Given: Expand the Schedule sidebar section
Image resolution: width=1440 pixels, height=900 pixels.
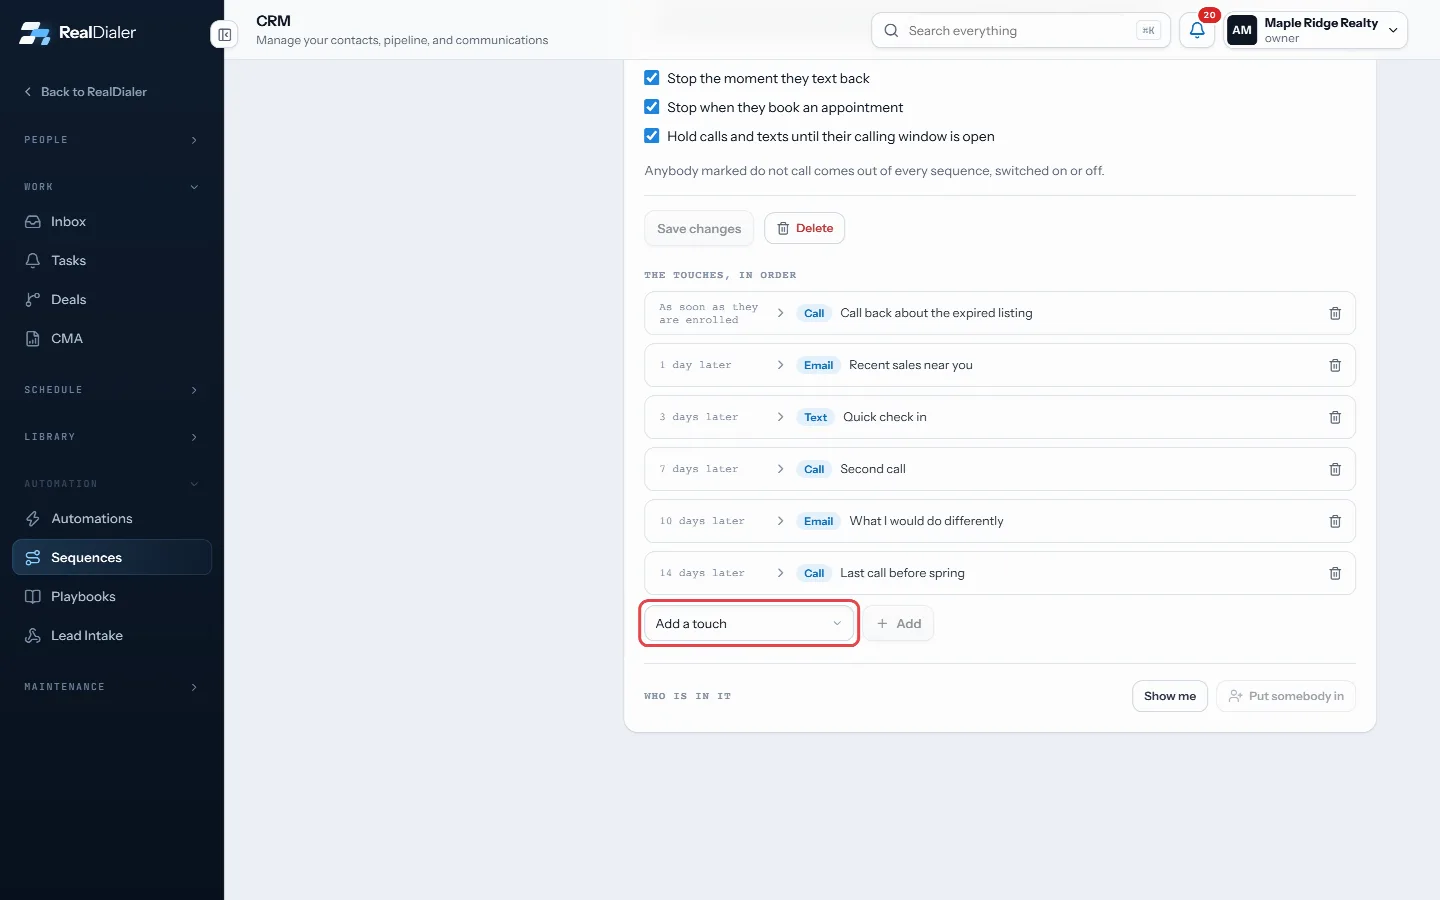Looking at the screenshot, I should pos(112,390).
